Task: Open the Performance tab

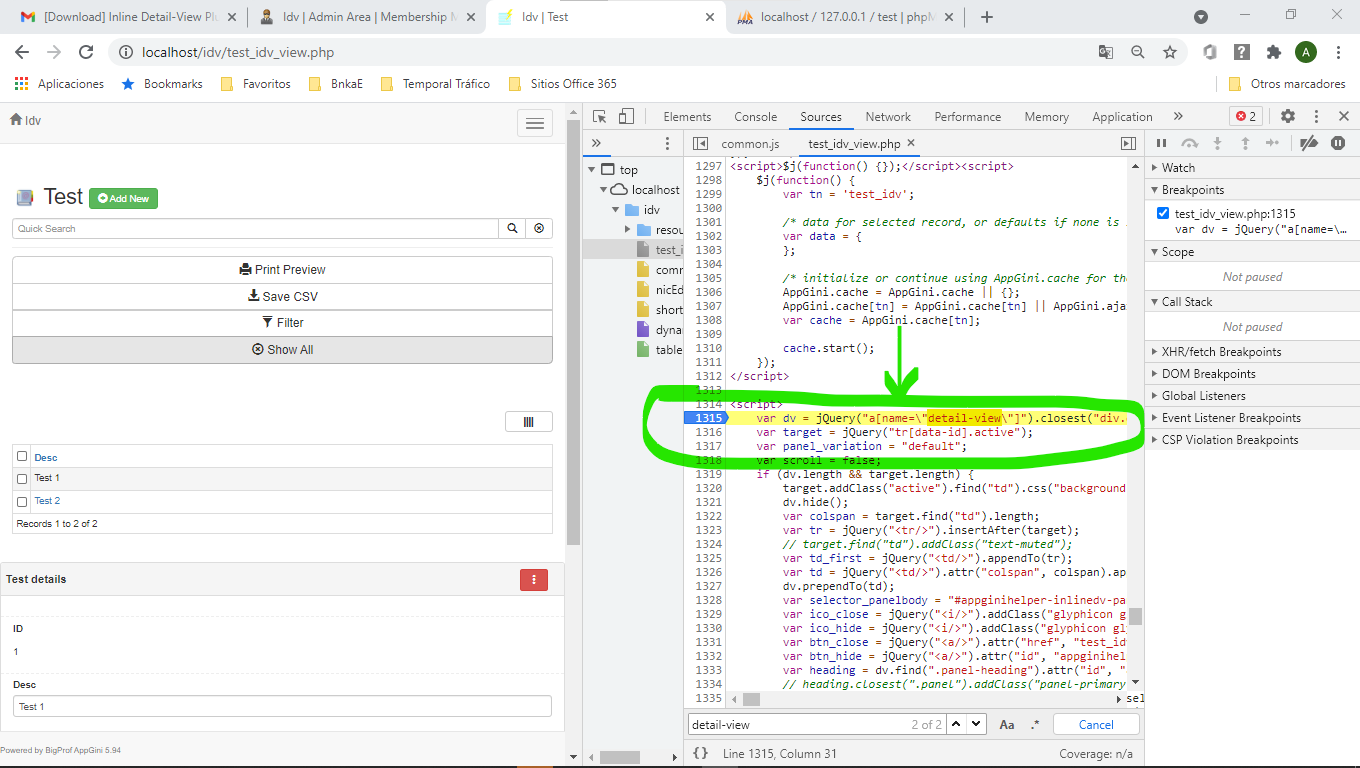Action: click(x=968, y=117)
